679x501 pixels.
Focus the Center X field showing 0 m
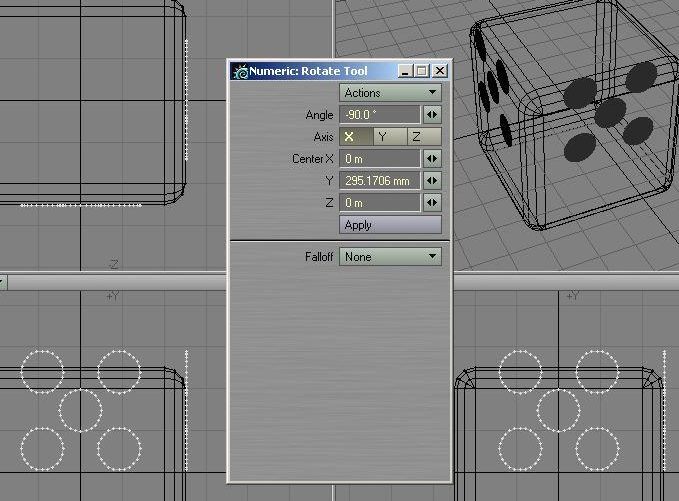(x=380, y=159)
